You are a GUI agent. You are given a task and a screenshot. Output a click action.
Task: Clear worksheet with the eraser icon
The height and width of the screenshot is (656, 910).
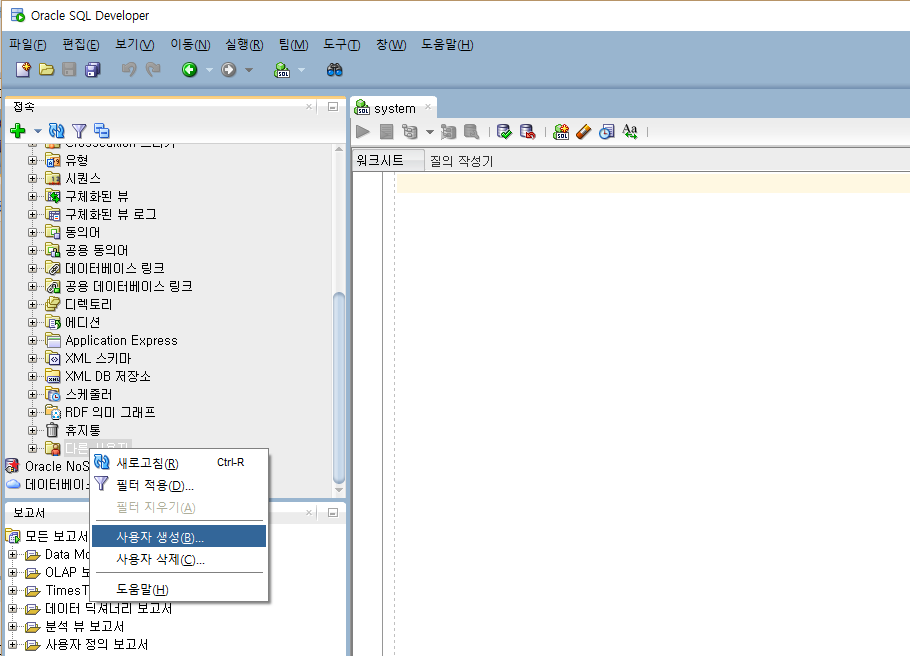pyautogui.click(x=584, y=132)
